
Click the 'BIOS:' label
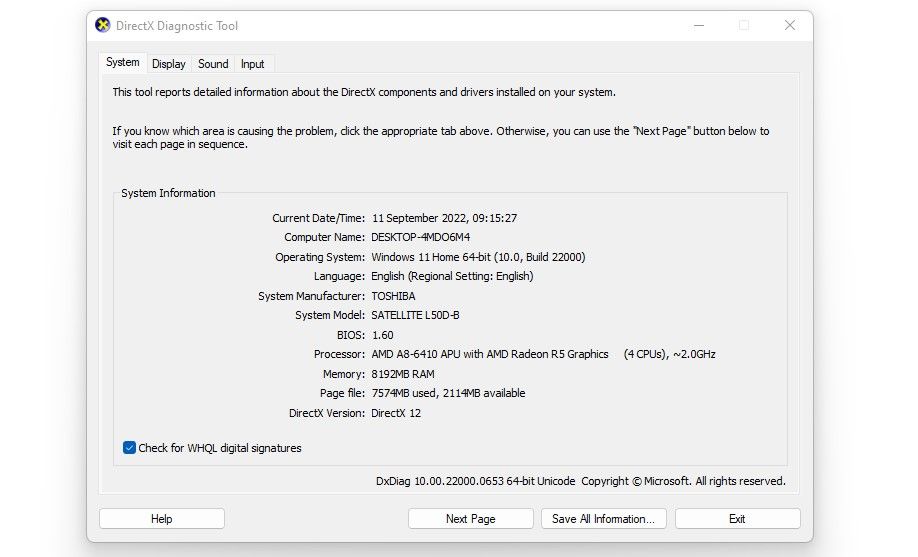pyautogui.click(x=351, y=335)
